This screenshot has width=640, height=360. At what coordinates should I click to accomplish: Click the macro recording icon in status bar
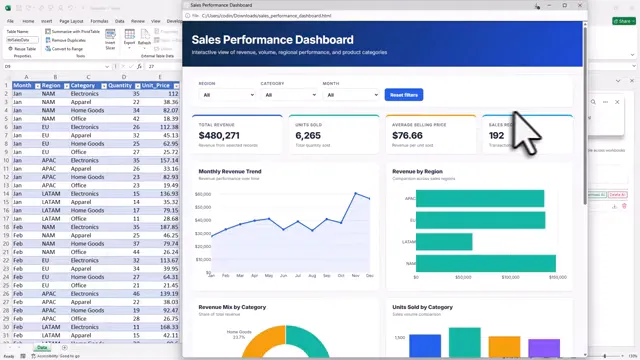23,356
